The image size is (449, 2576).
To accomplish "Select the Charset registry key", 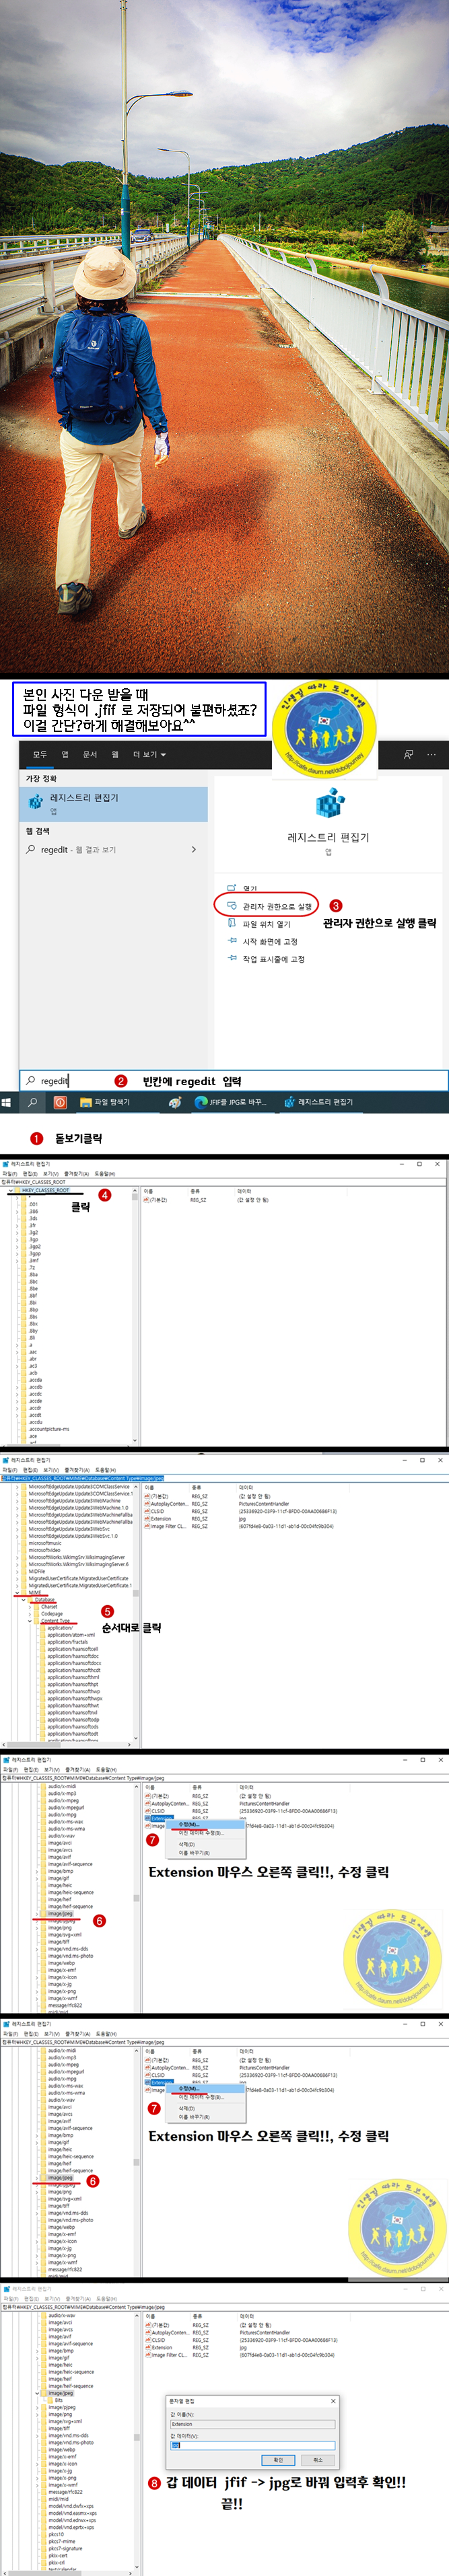I will click(x=49, y=1606).
